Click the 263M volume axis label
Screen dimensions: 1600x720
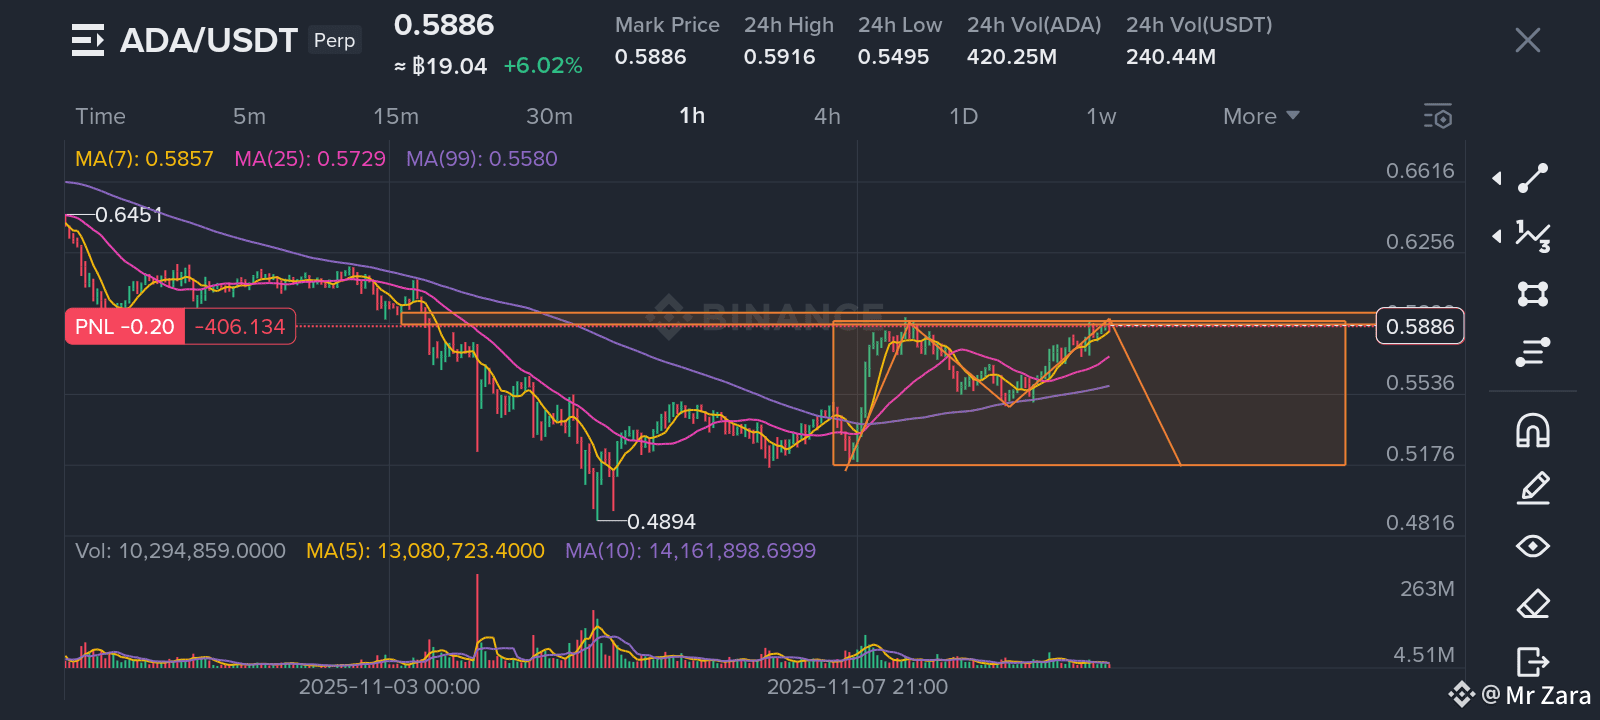tap(1427, 589)
